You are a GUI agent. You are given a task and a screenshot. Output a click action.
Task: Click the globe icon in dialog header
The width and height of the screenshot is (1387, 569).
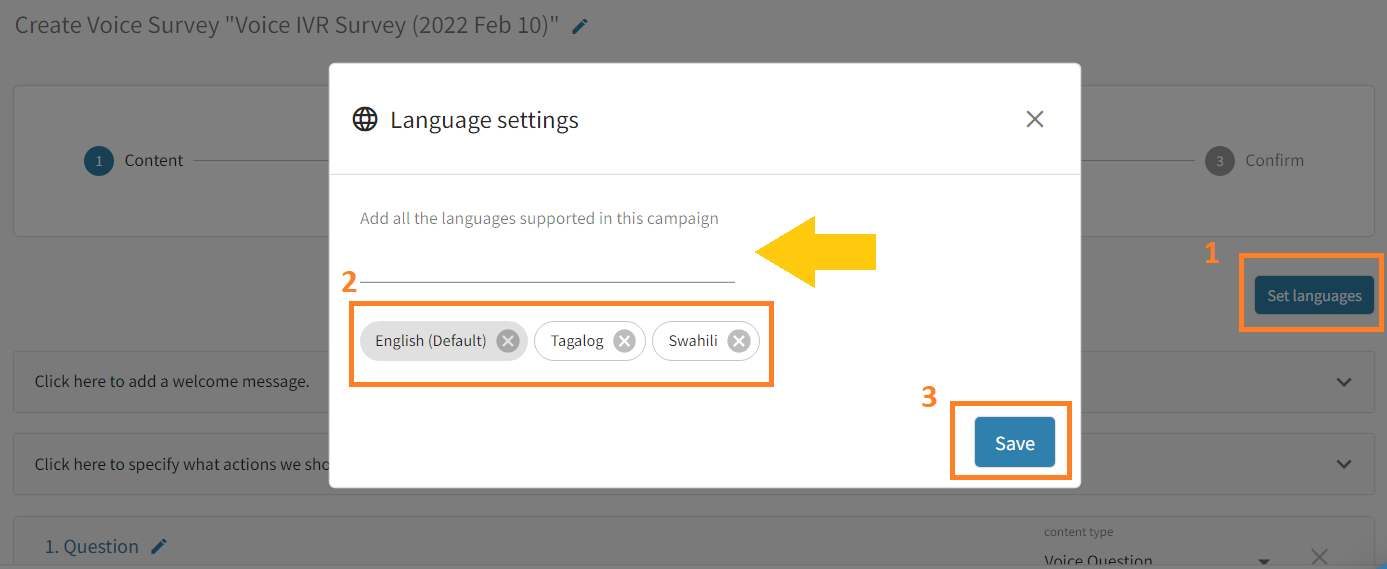tap(365, 120)
